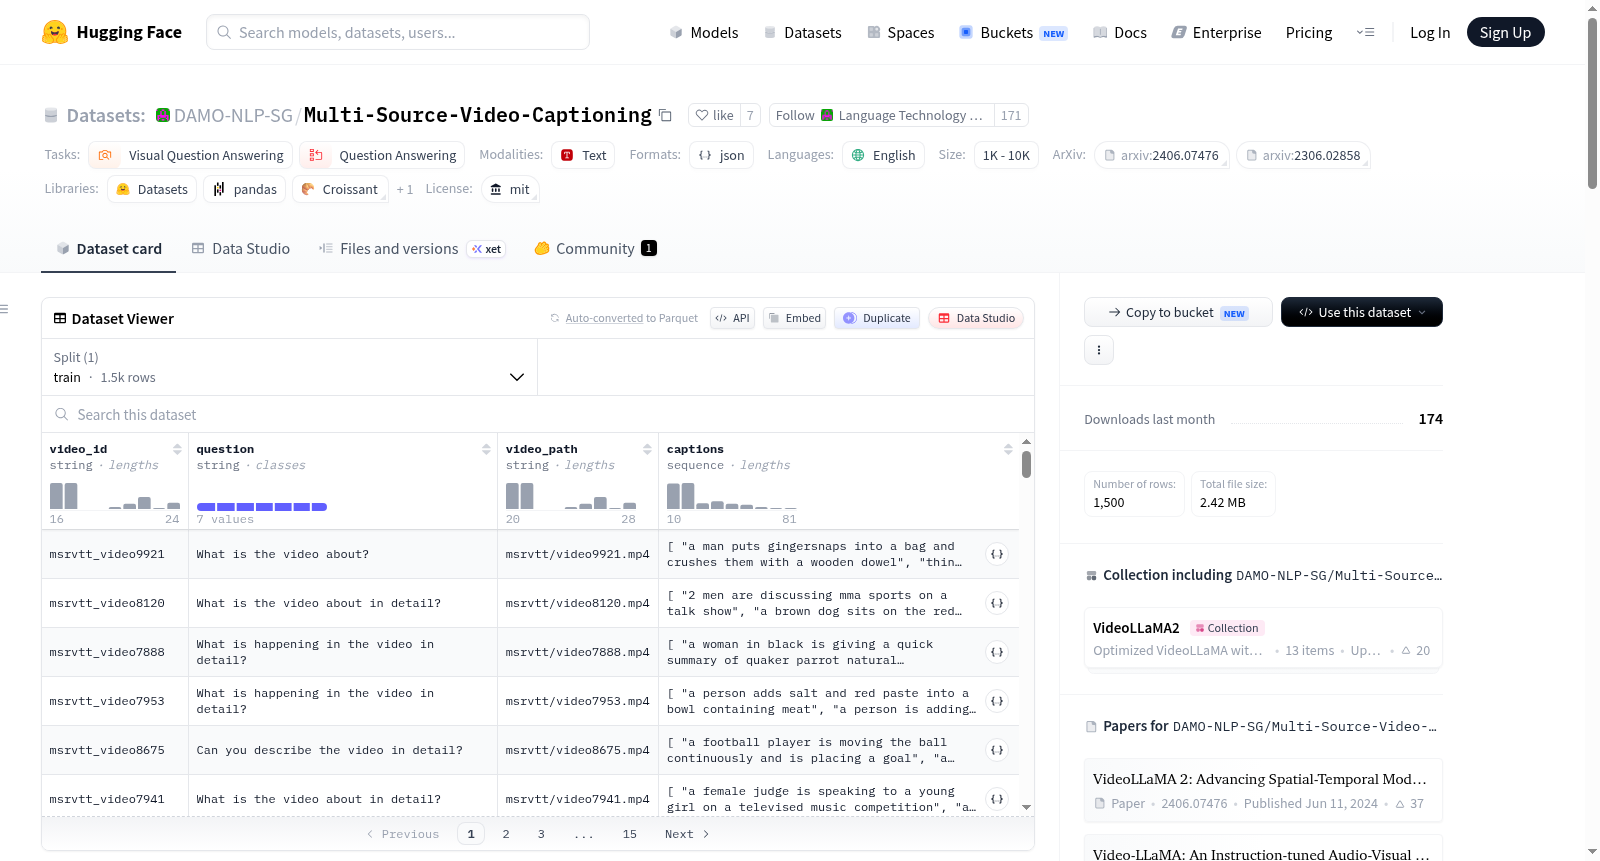Click the Copy to bucket button

click(x=1178, y=312)
